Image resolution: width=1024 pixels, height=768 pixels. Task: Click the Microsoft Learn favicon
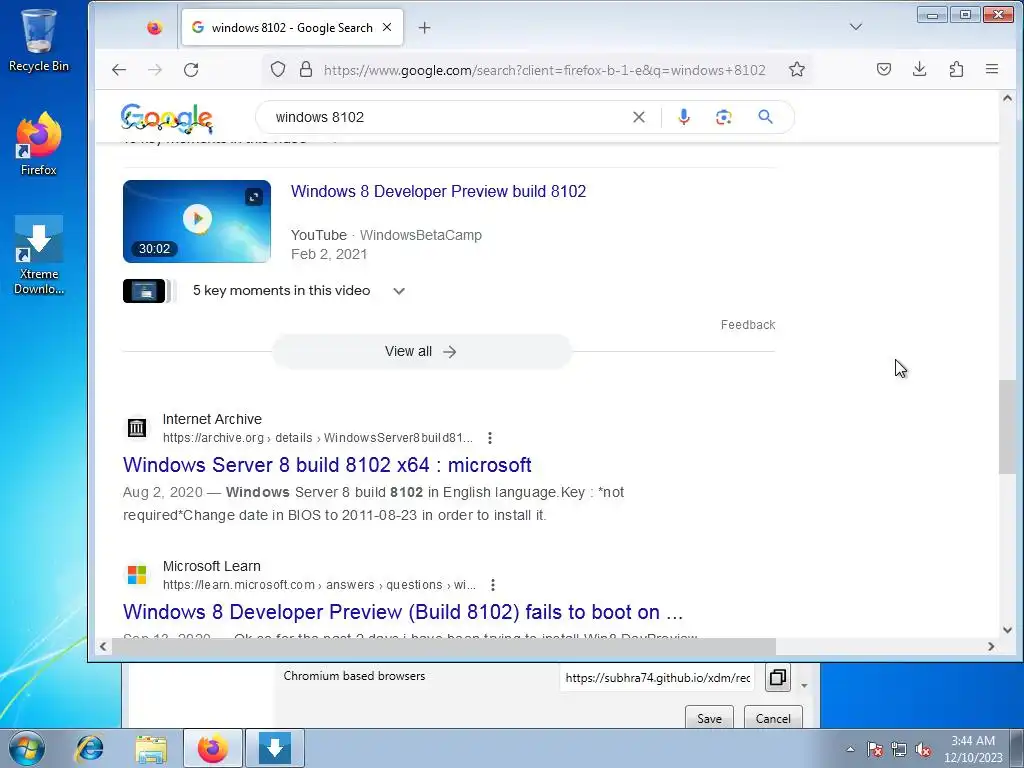click(x=136, y=575)
